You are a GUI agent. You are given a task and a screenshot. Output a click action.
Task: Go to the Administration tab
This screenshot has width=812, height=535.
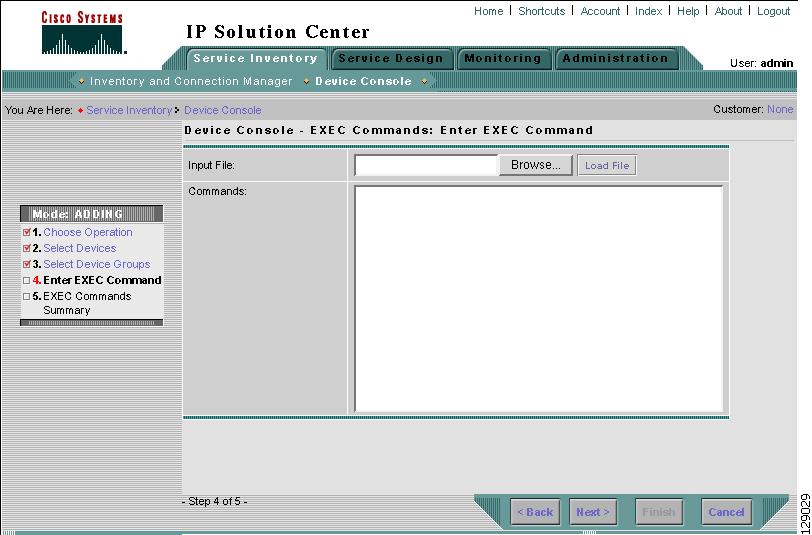[x=616, y=59]
